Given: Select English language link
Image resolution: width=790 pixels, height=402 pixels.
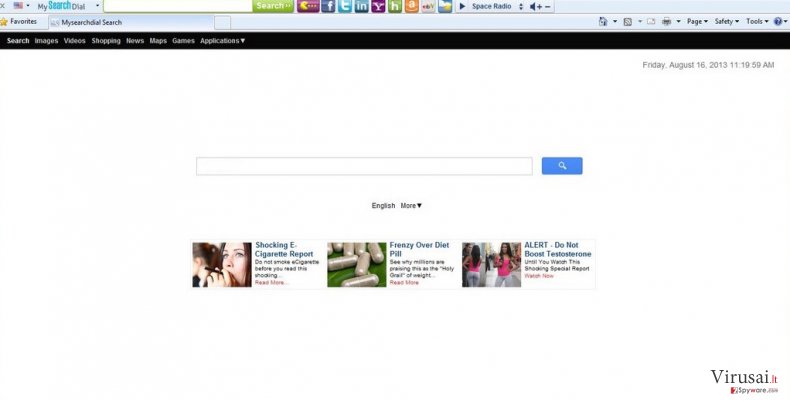Looking at the screenshot, I should 383,206.
